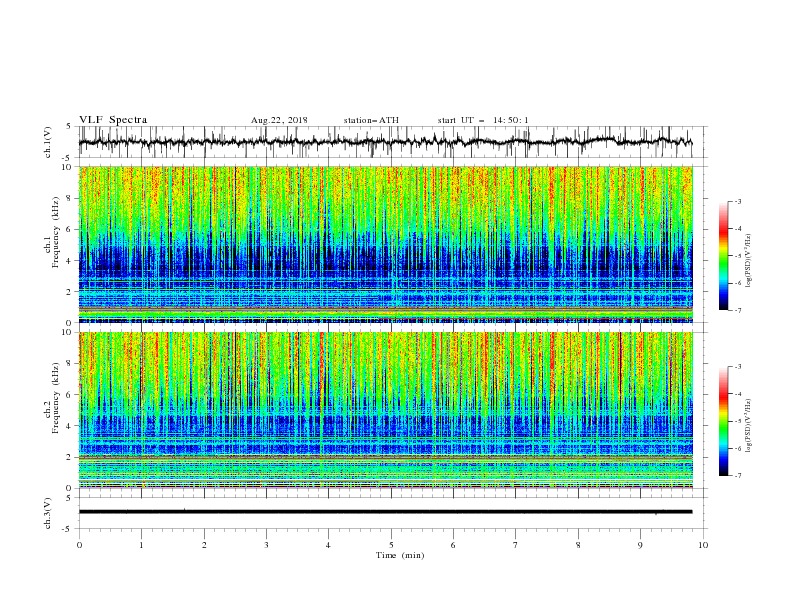Click time axis tick label "2"

click(x=204, y=545)
